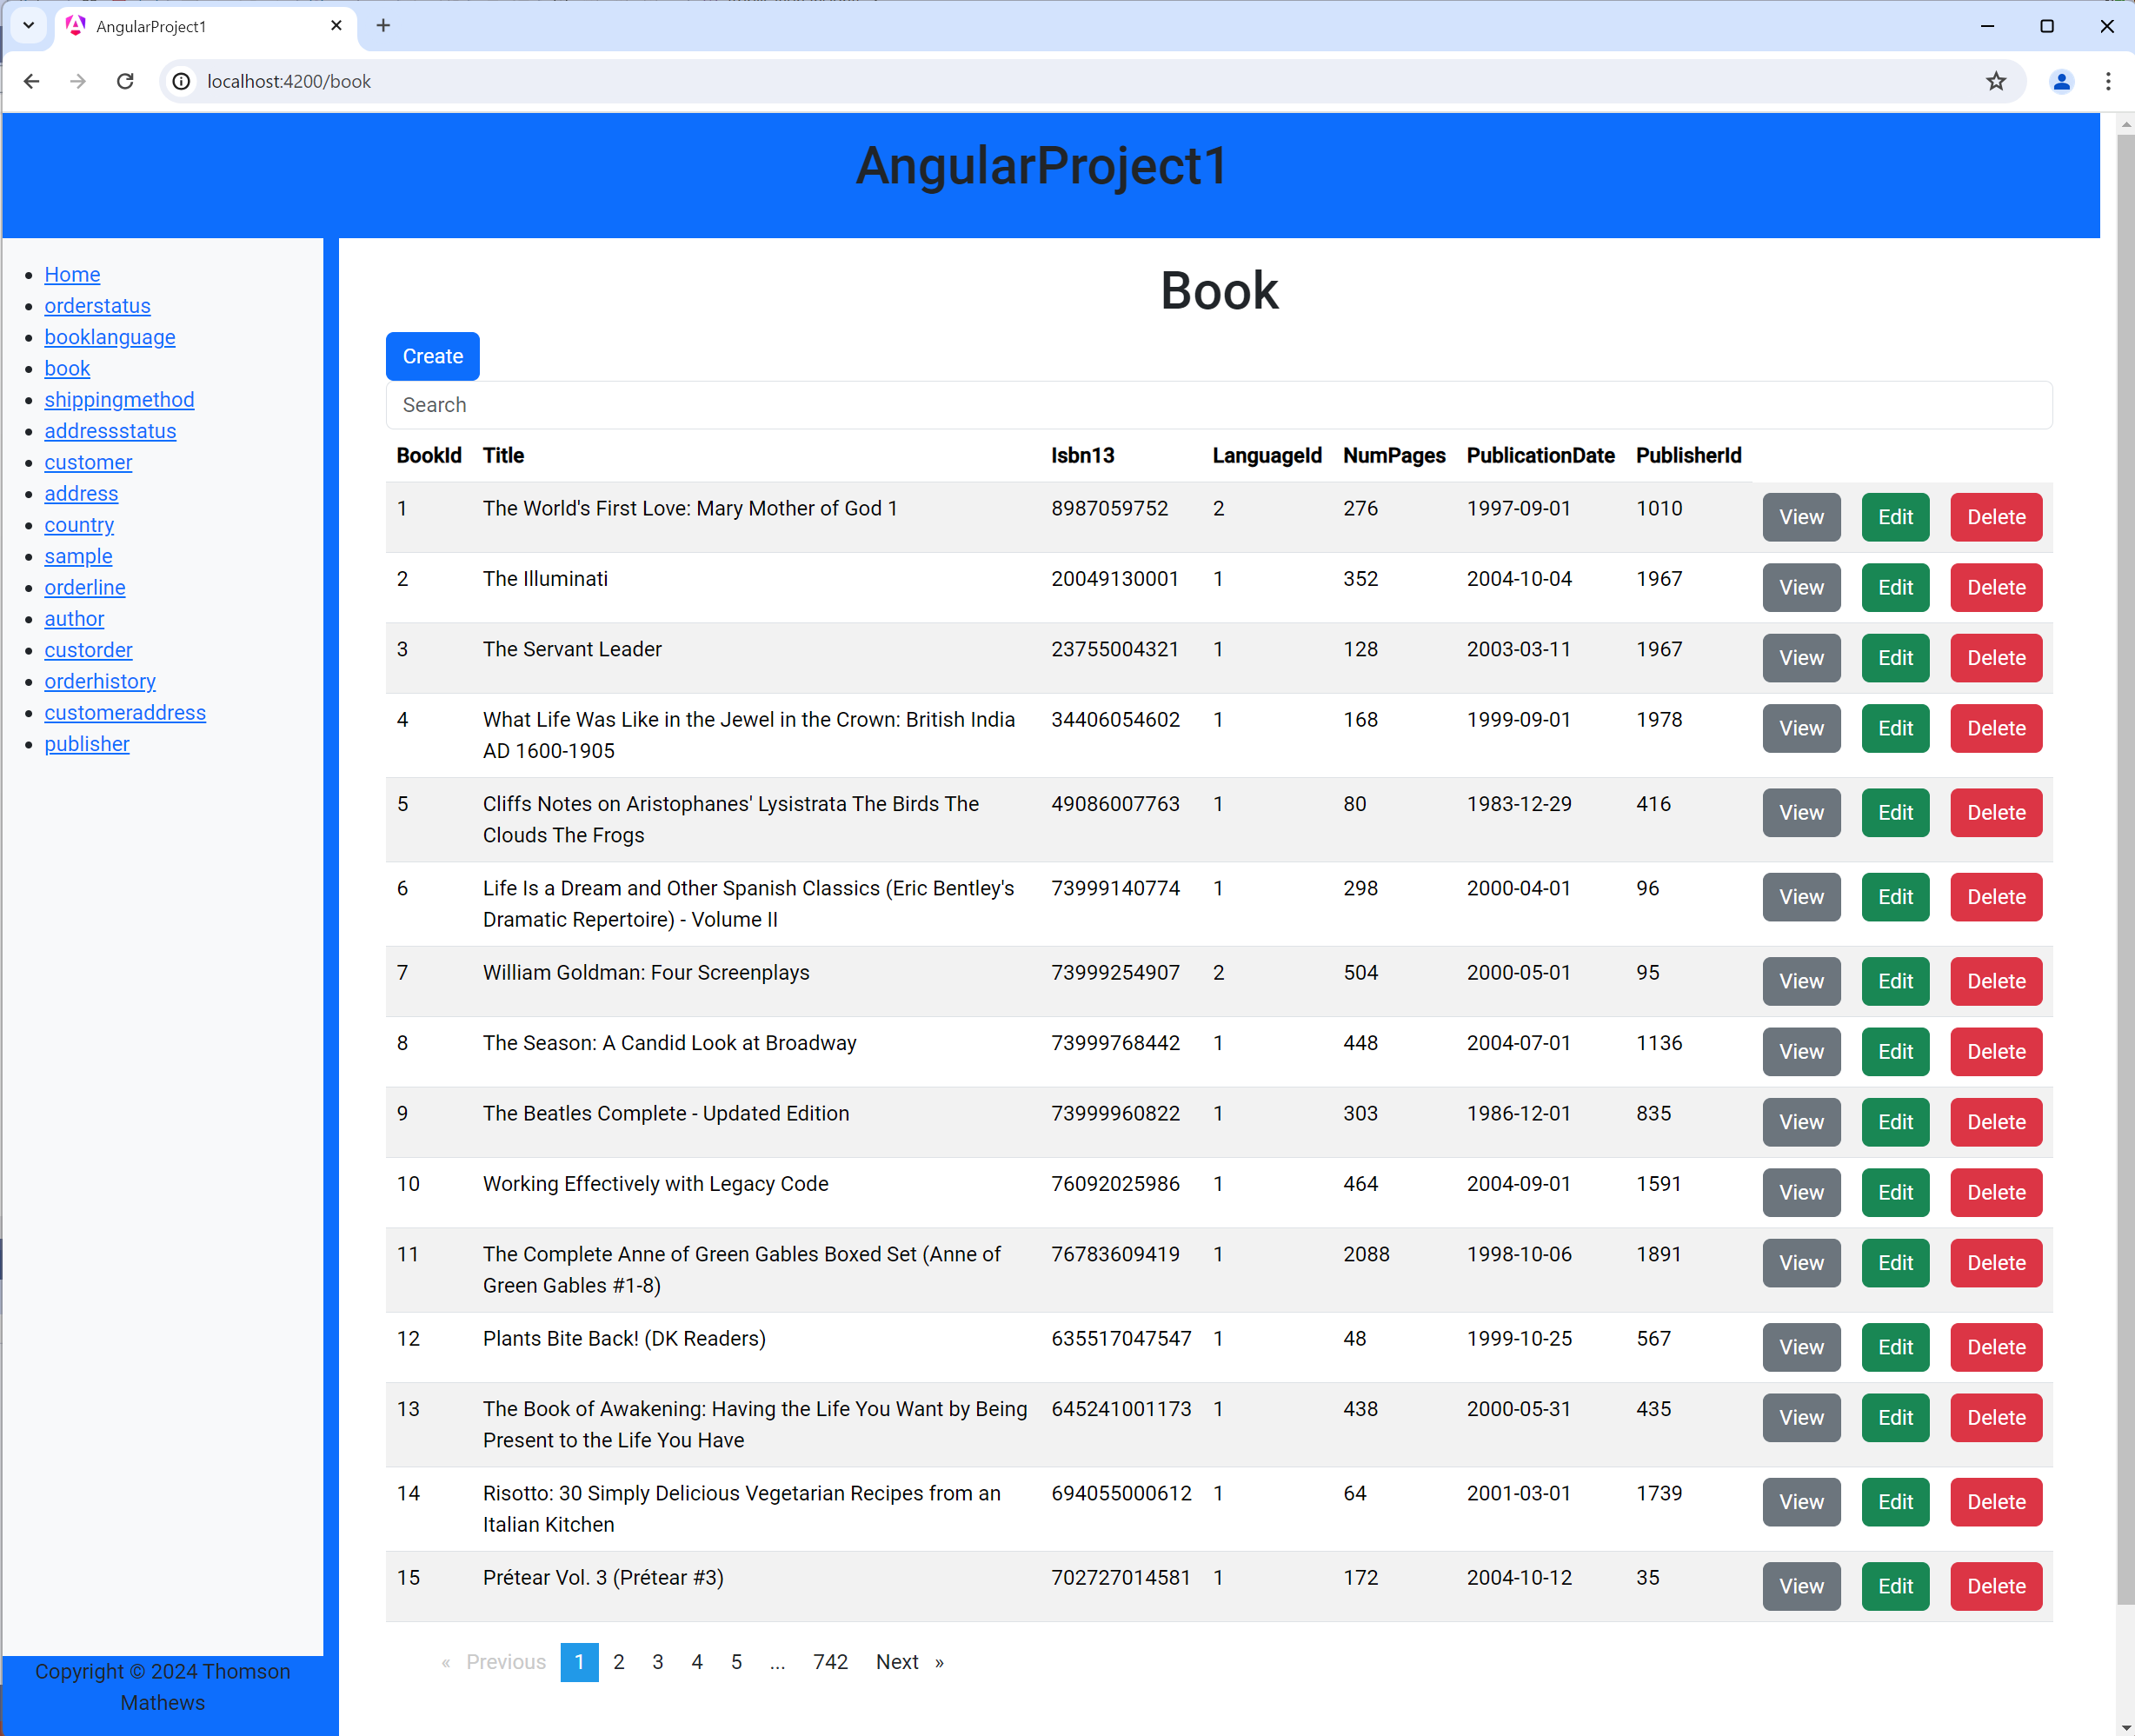The width and height of the screenshot is (2135, 1736).
Task: Jump to last page 742
Action: pyautogui.click(x=830, y=1662)
